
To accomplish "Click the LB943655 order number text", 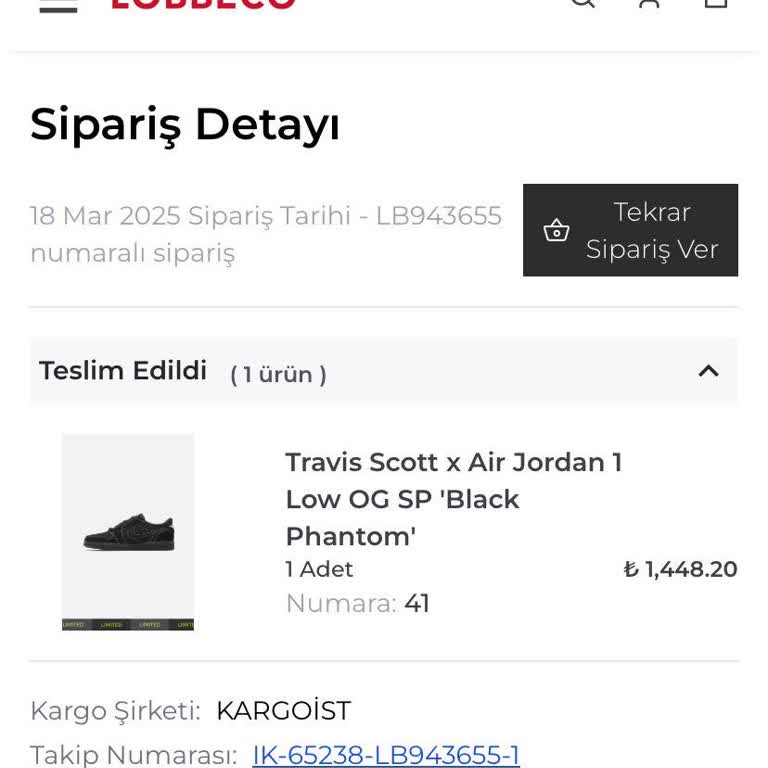I will pyautogui.click(x=438, y=216).
